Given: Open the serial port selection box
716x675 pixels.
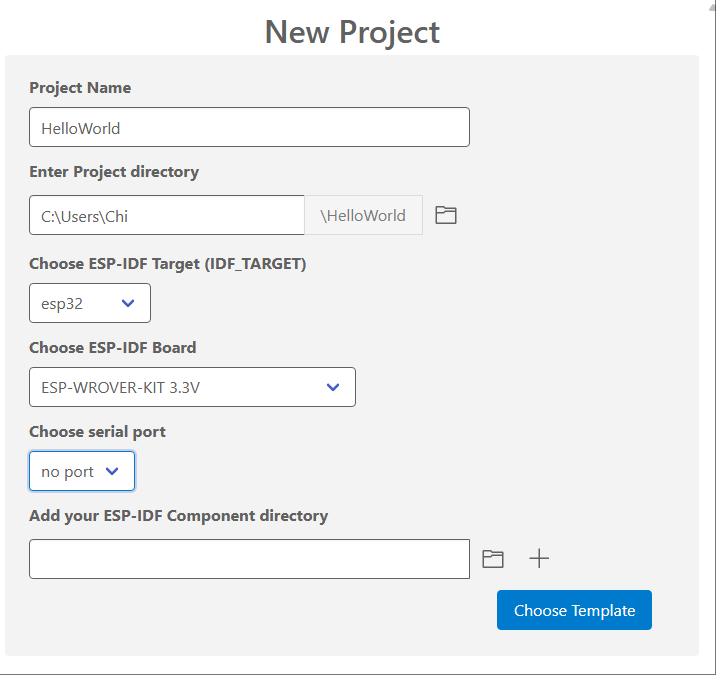Looking at the screenshot, I should tap(82, 471).
